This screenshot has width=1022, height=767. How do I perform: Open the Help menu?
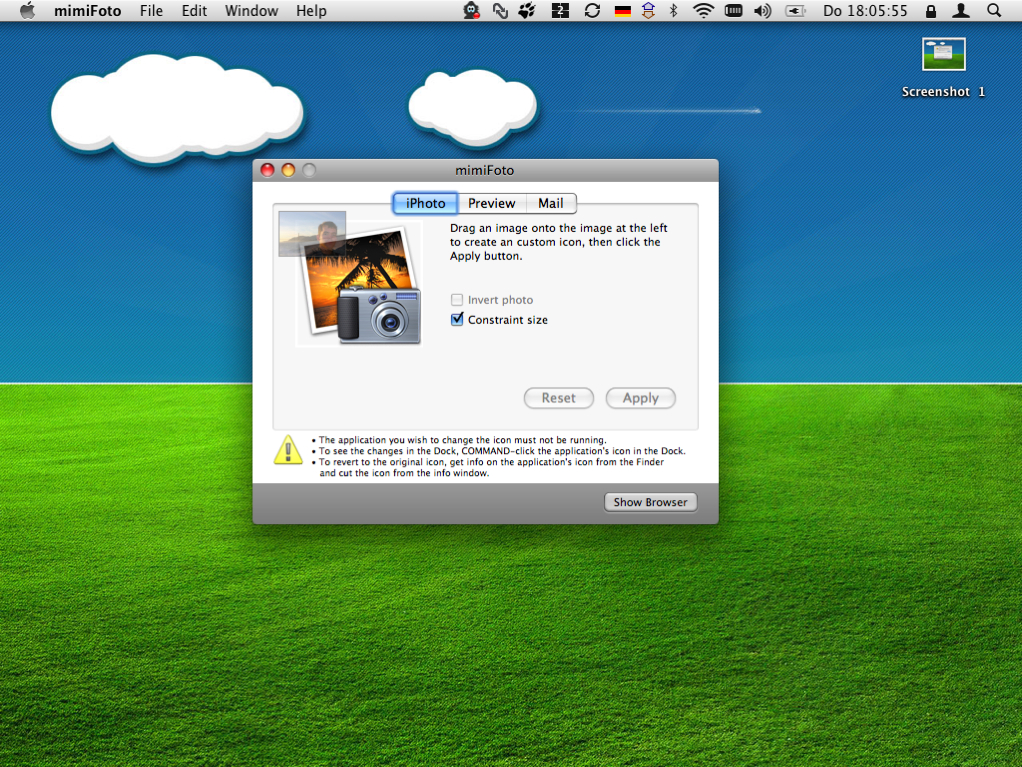point(312,10)
